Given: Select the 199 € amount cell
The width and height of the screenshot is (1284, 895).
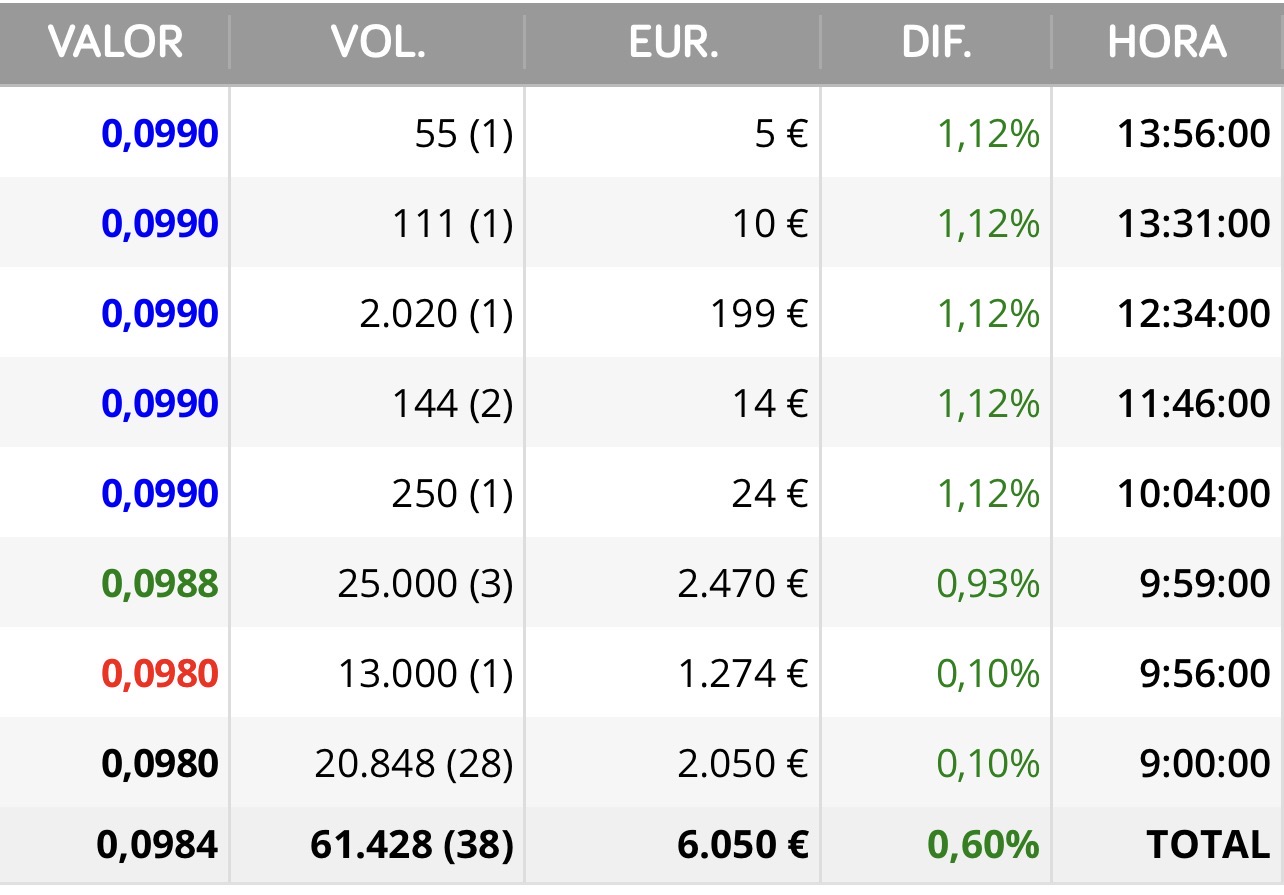Looking at the screenshot, I should pyautogui.click(x=759, y=313).
